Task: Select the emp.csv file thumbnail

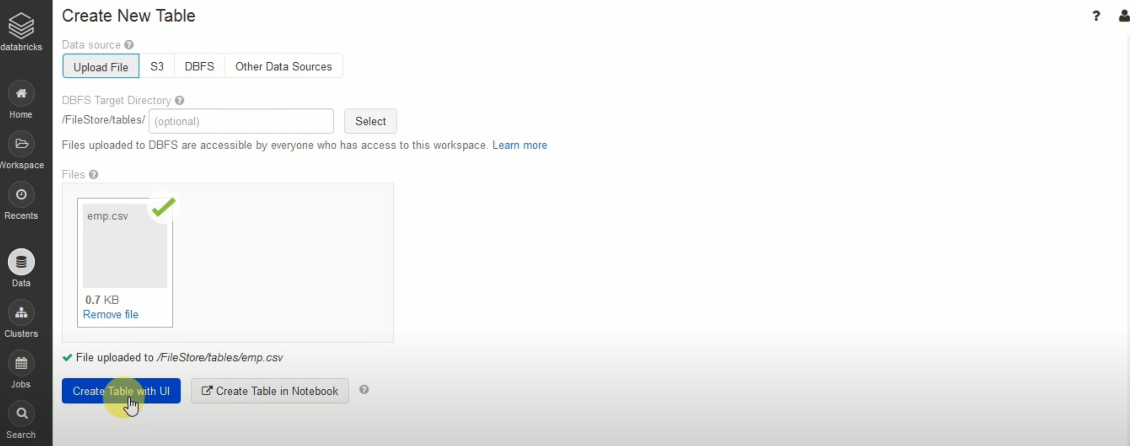Action: (x=125, y=246)
